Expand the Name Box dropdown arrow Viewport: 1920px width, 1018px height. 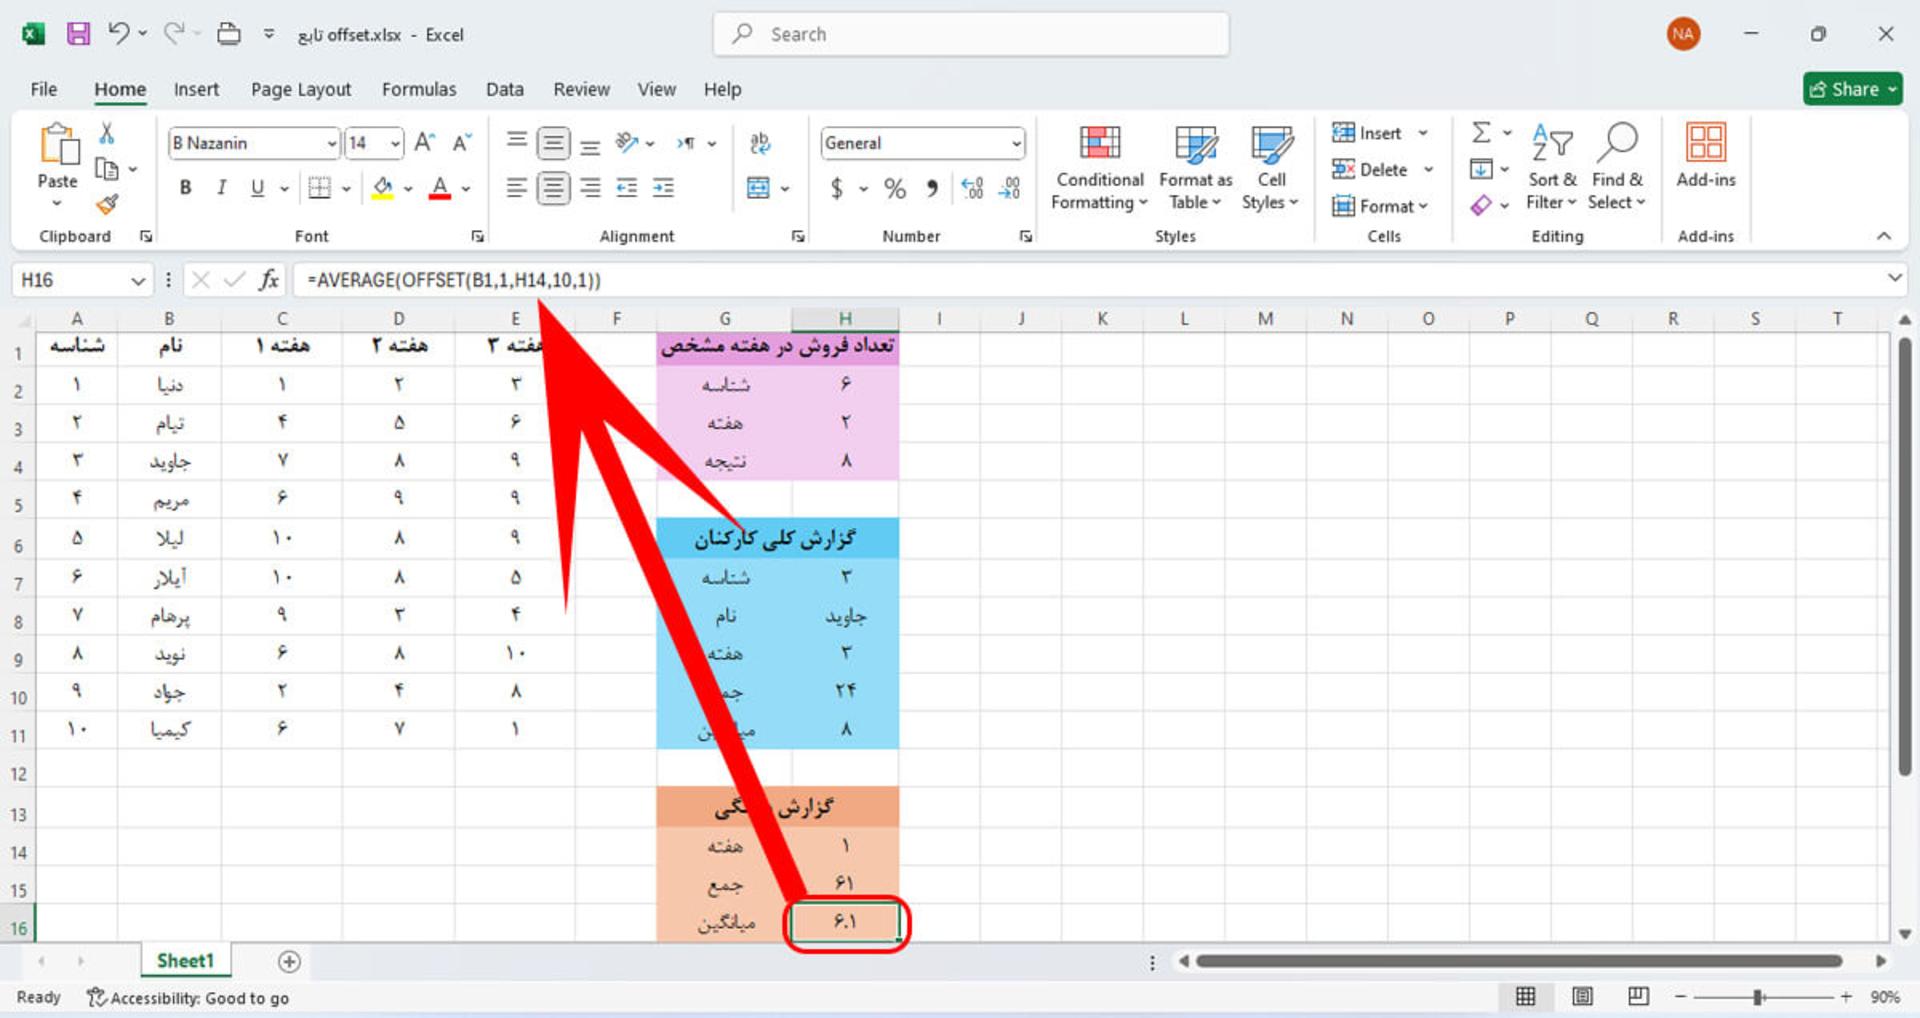(138, 281)
